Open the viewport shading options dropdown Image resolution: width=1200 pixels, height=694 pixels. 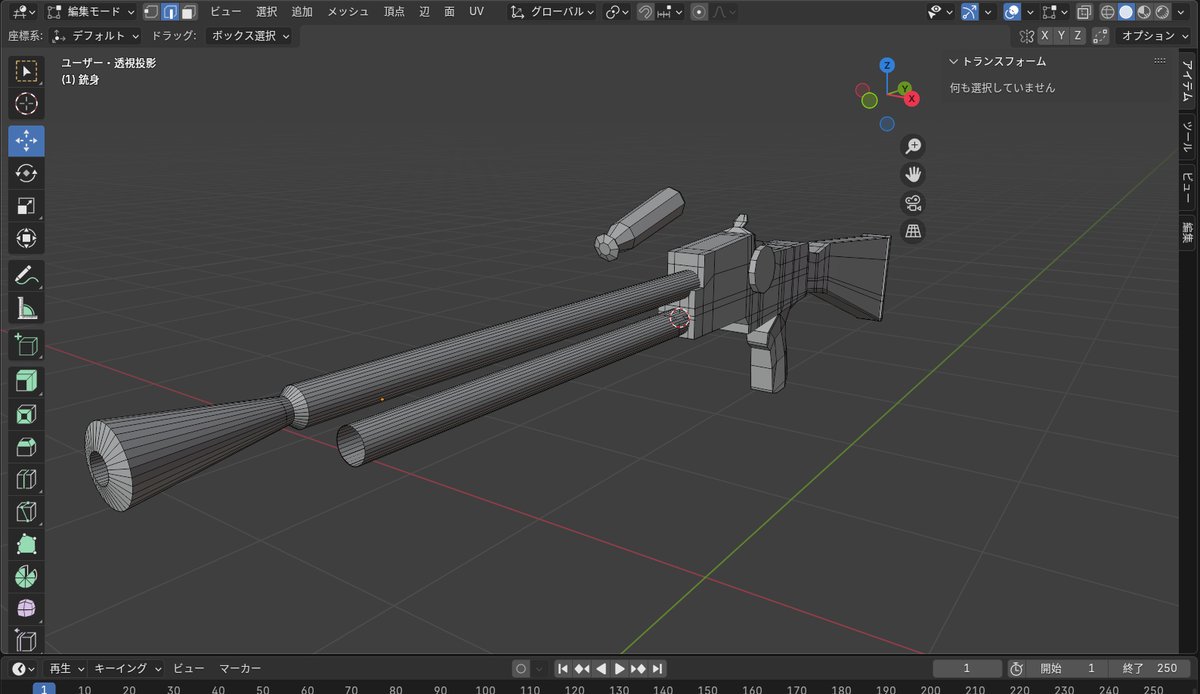point(1181,12)
